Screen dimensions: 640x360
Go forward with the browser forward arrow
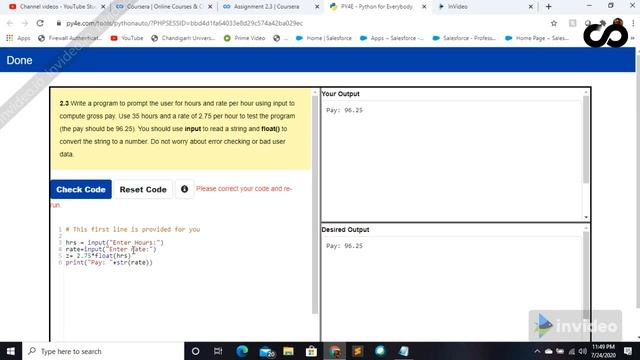[x=24, y=23]
